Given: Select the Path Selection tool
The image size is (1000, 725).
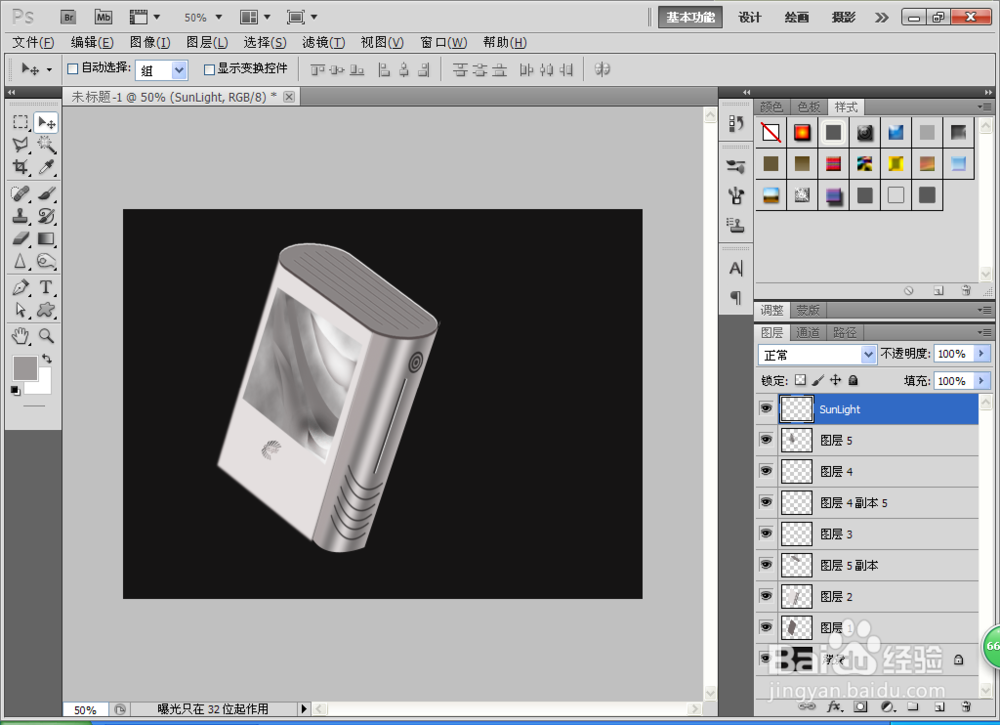Looking at the screenshot, I should [x=20, y=310].
